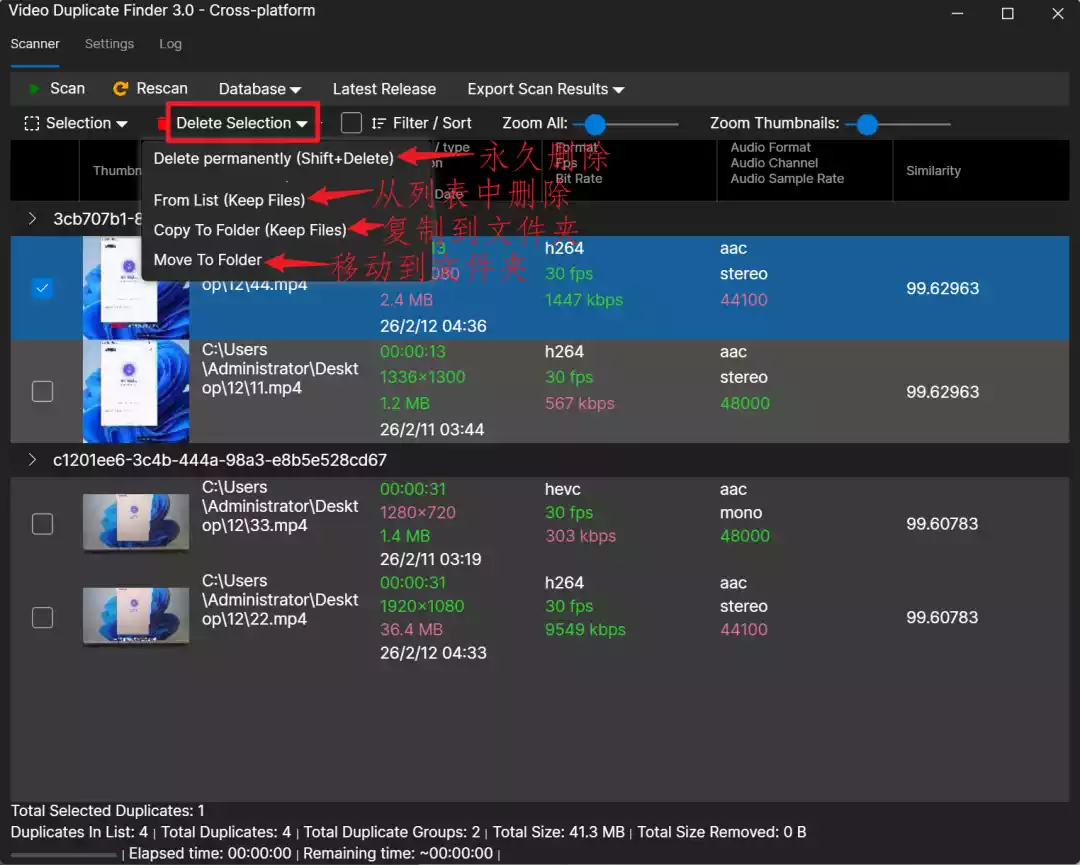
Task: Minimize the Video Duplicate Finder window
Action: pyautogui.click(x=957, y=13)
